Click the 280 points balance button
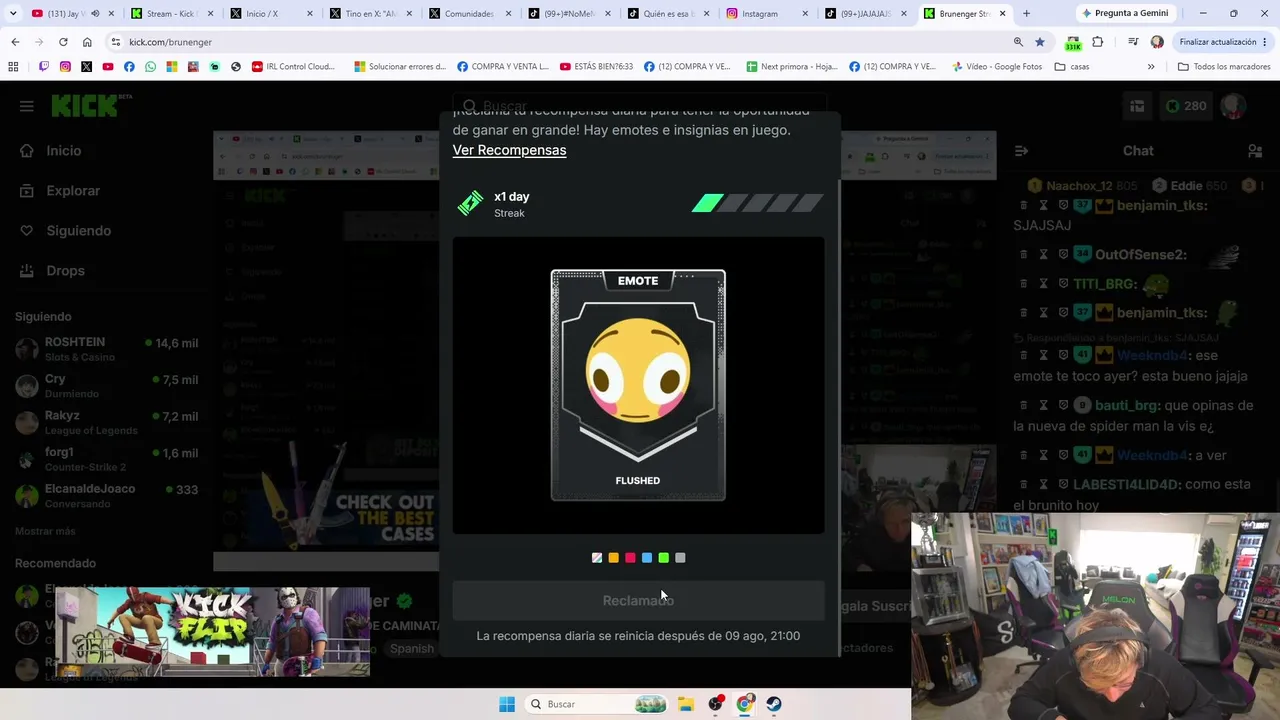1280x720 pixels. tap(1185, 106)
